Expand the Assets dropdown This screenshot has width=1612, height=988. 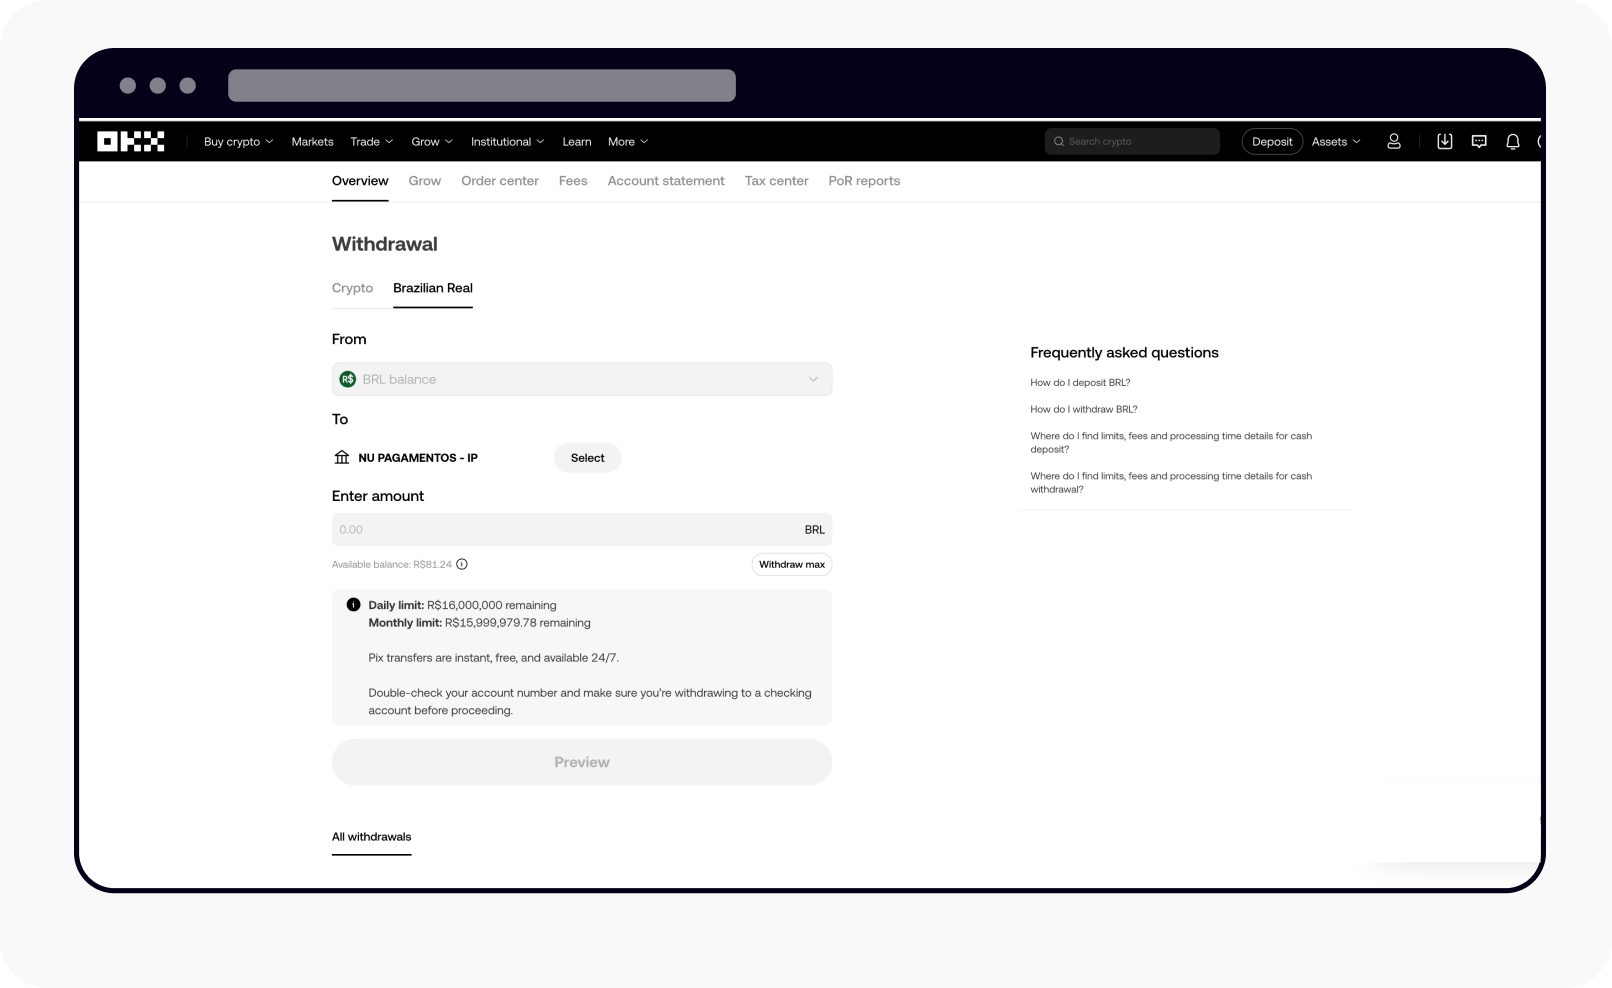point(1334,141)
